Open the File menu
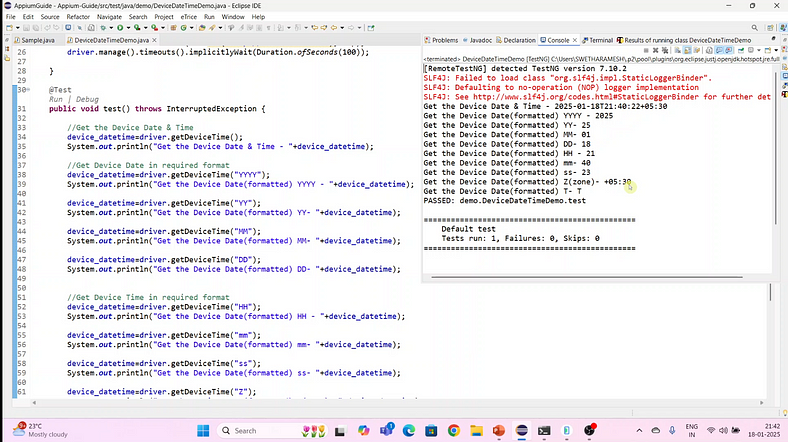Viewport: 788px width, 442px height. coord(11,17)
